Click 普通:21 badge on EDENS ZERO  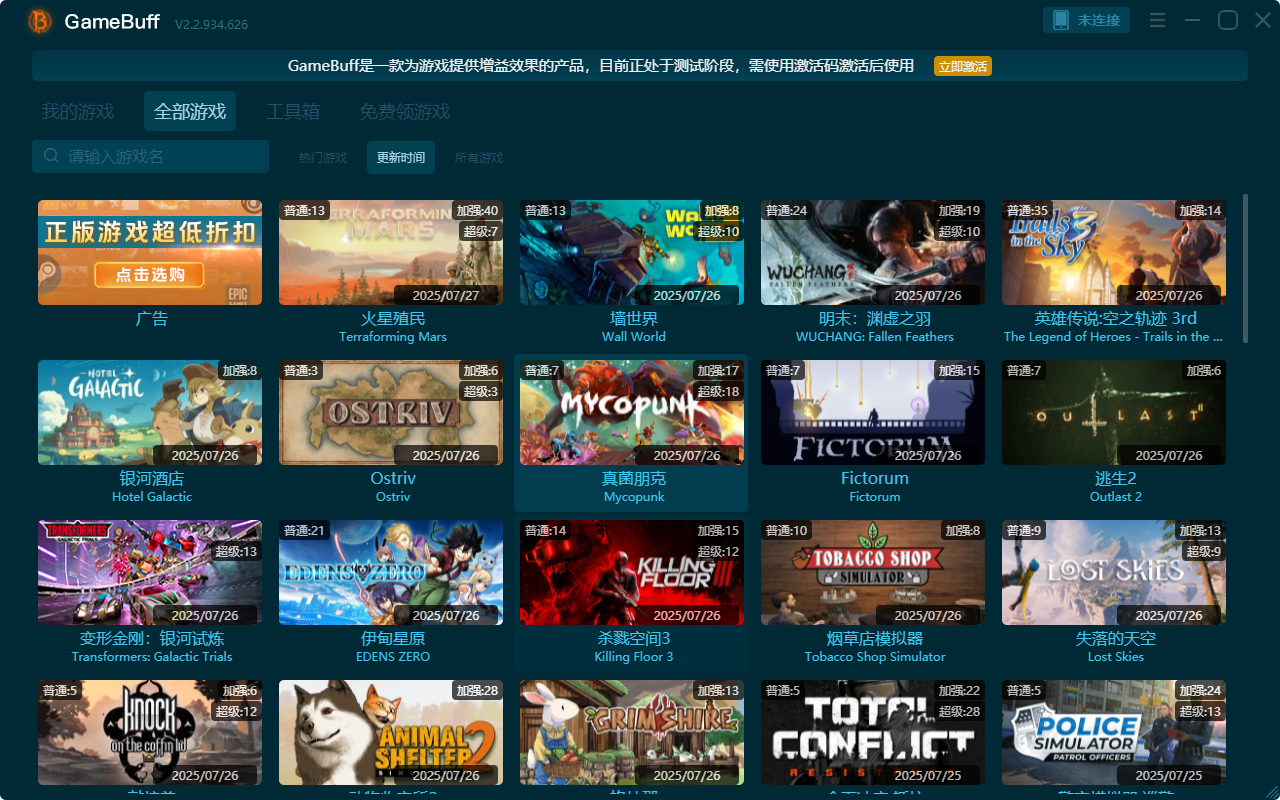coord(304,530)
